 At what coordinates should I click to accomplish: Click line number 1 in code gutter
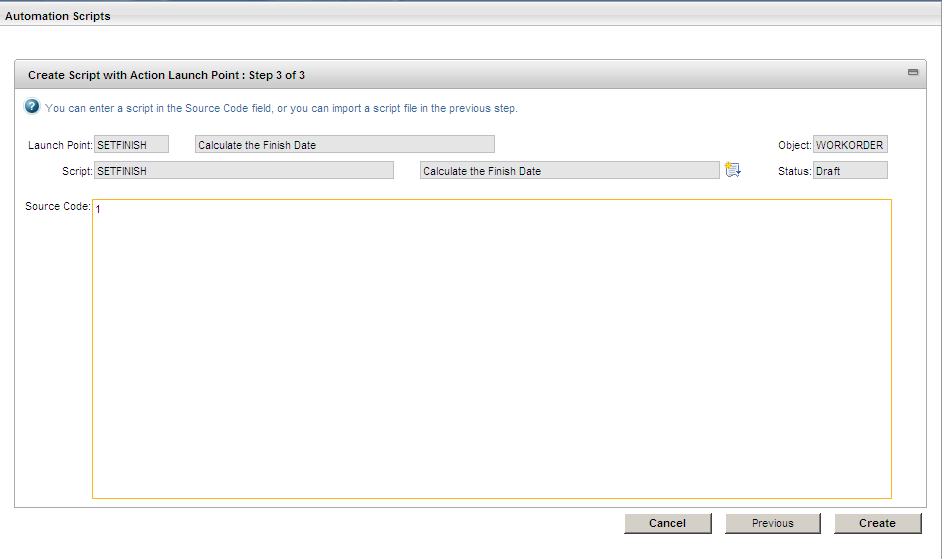pyautogui.click(x=99, y=210)
